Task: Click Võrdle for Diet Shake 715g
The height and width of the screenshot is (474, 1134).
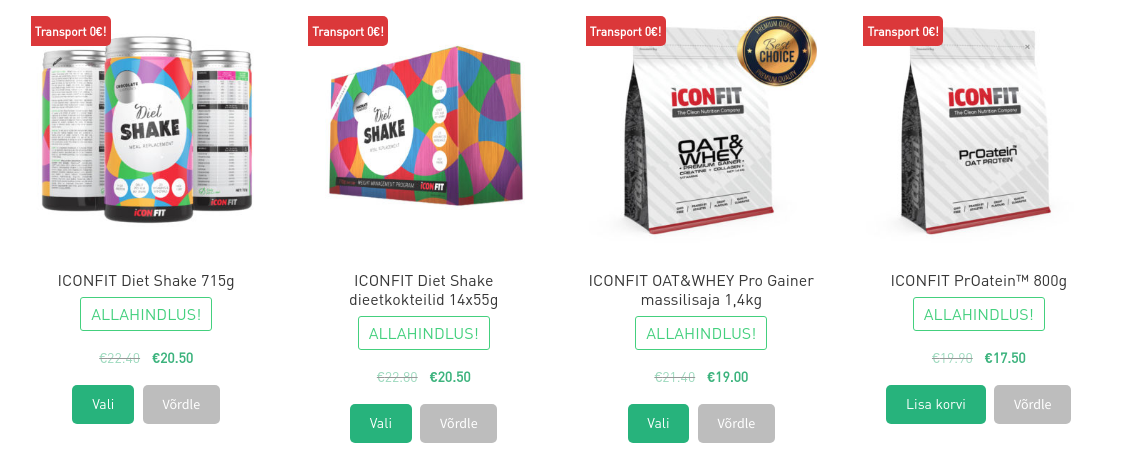Action: tap(182, 405)
